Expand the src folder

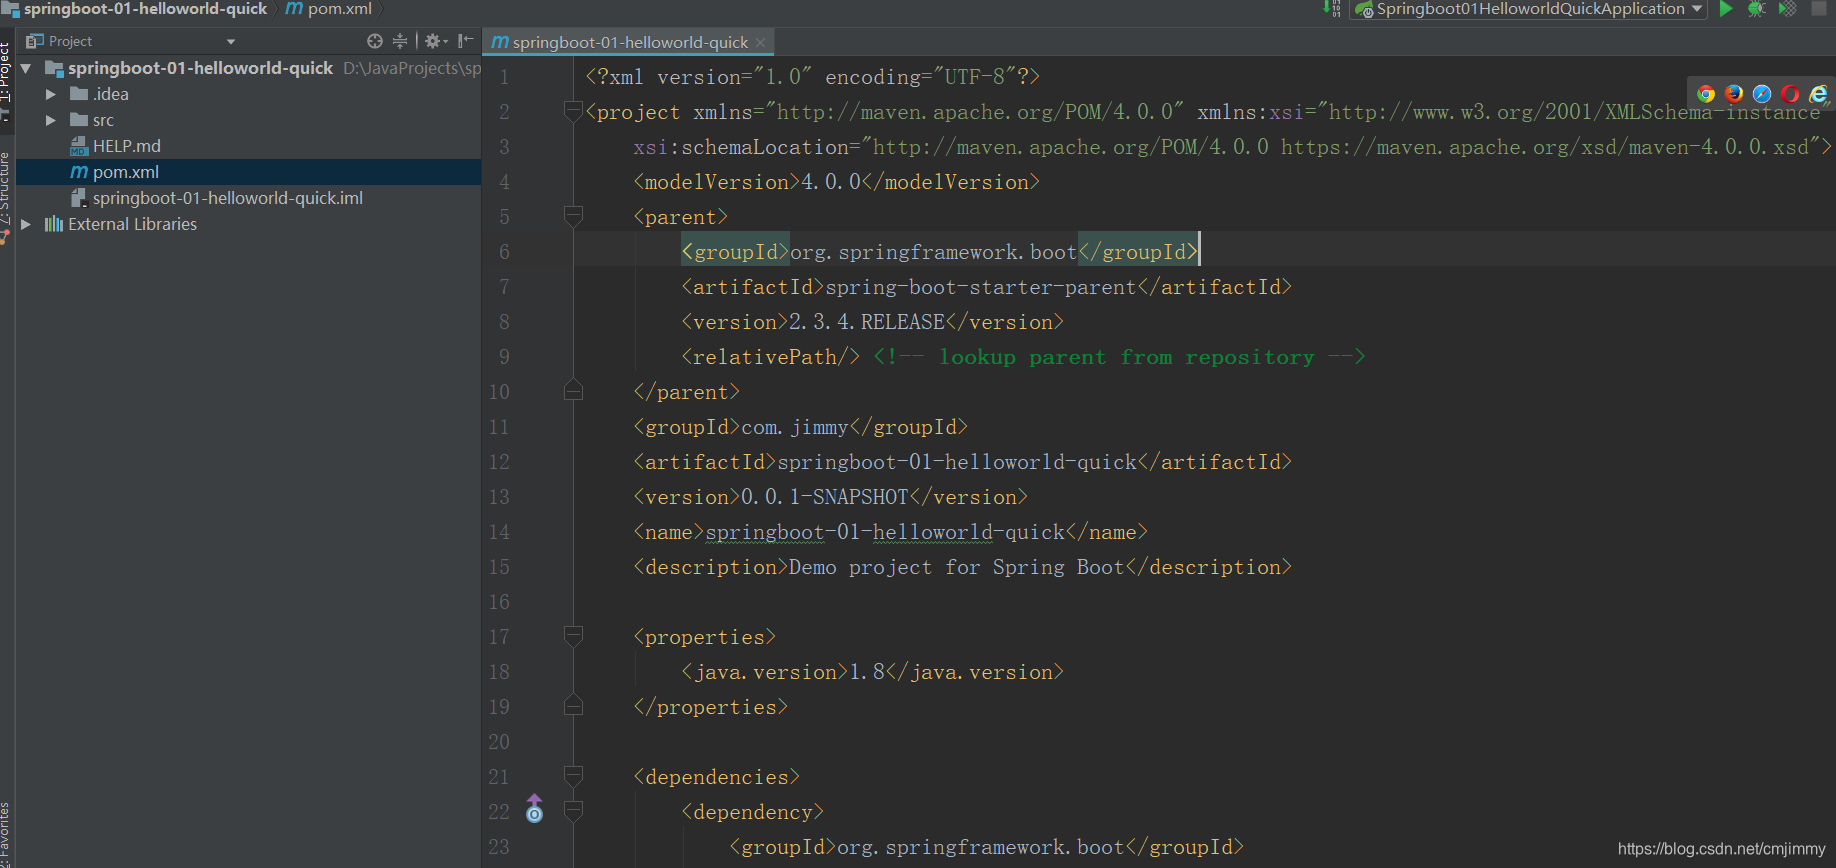(51, 120)
